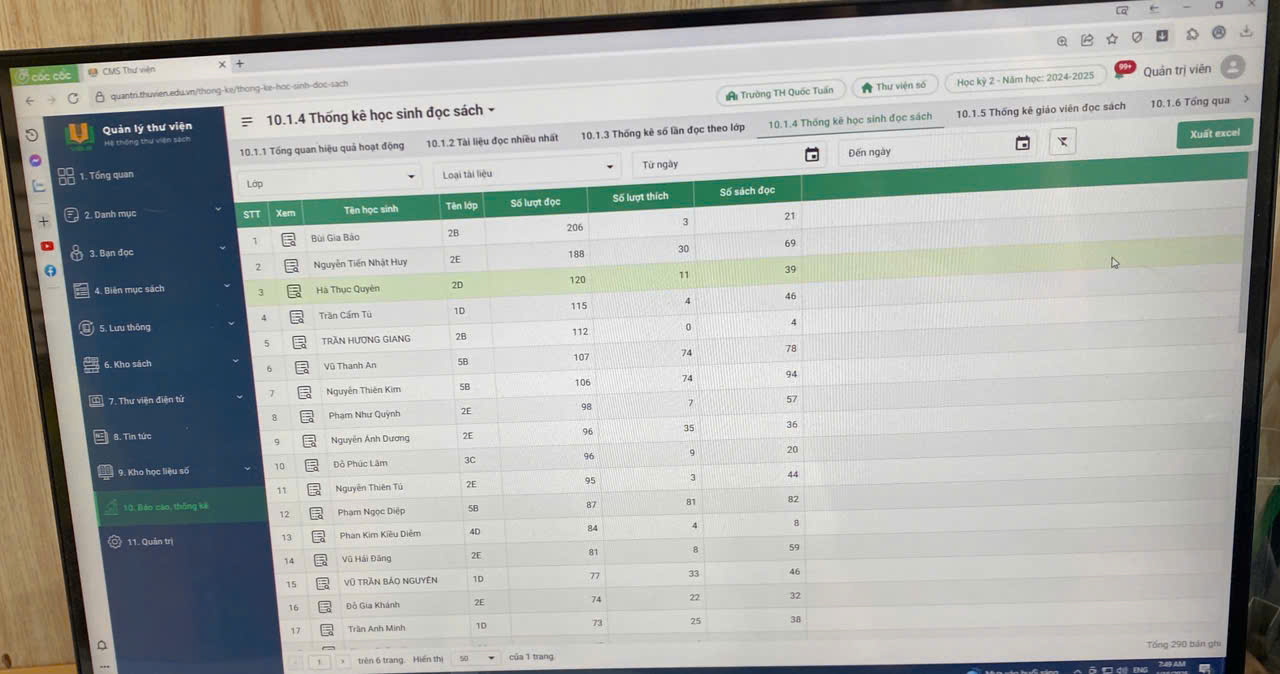Open Messenger from the browser sidebar
This screenshot has height=674, width=1280.
pos(35,161)
